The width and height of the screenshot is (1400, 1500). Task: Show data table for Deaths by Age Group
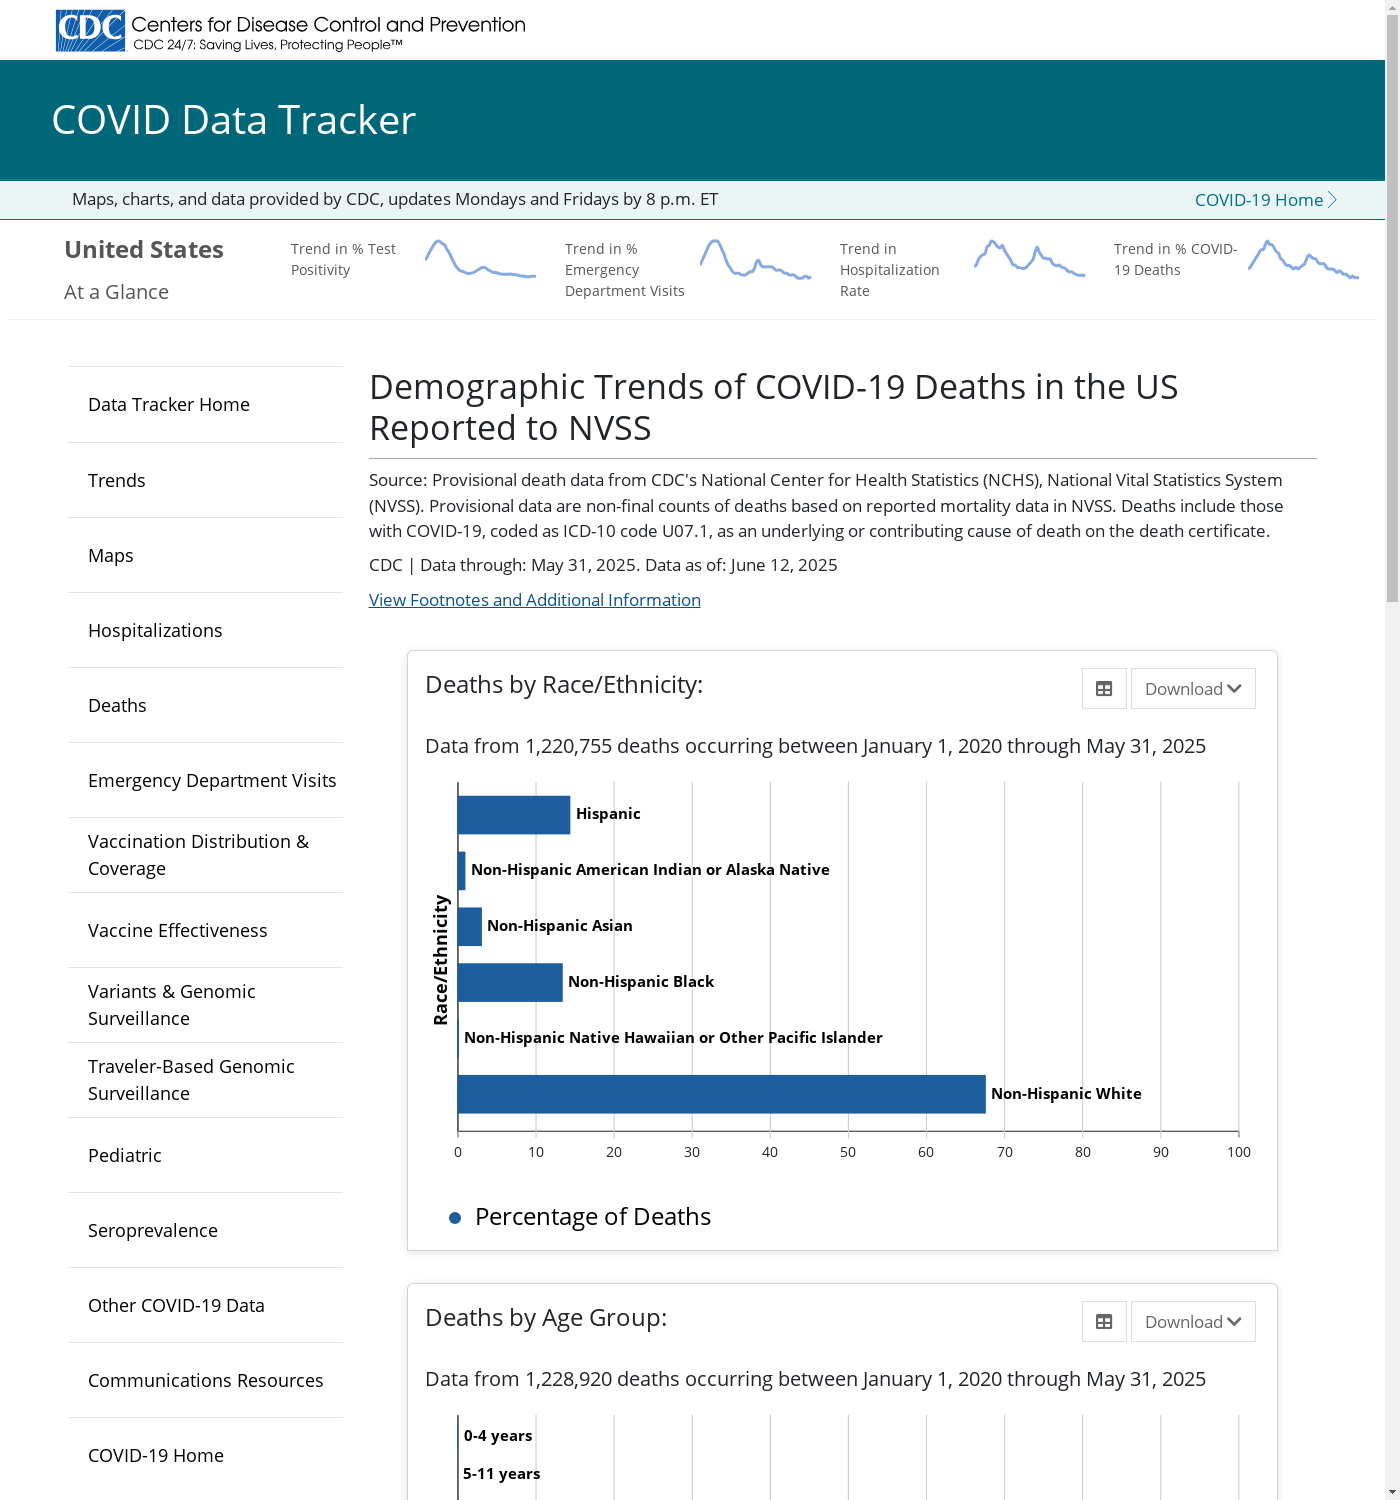tap(1104, 1322)
